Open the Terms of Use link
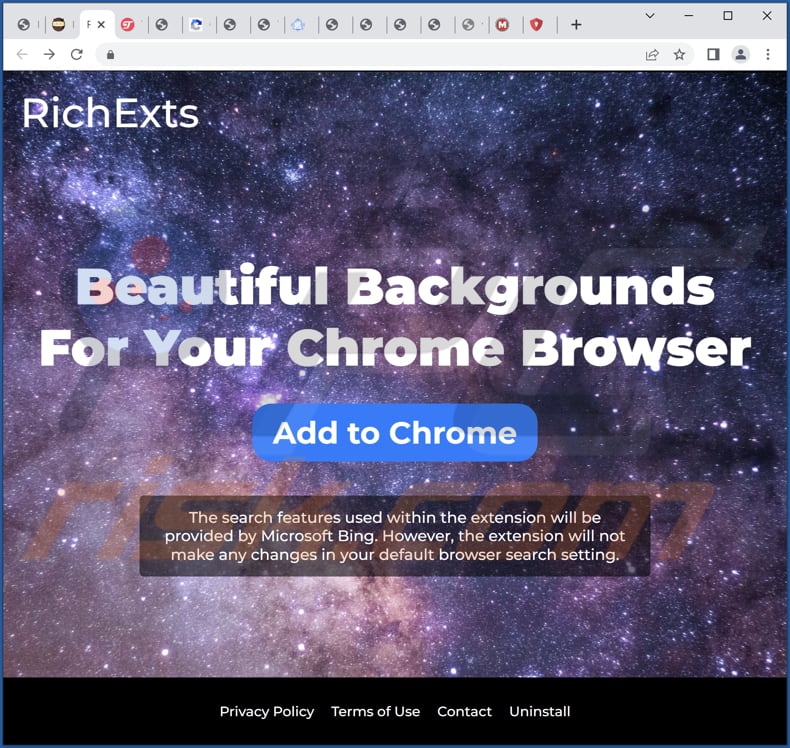790x748 pixels. click(375, 711)
